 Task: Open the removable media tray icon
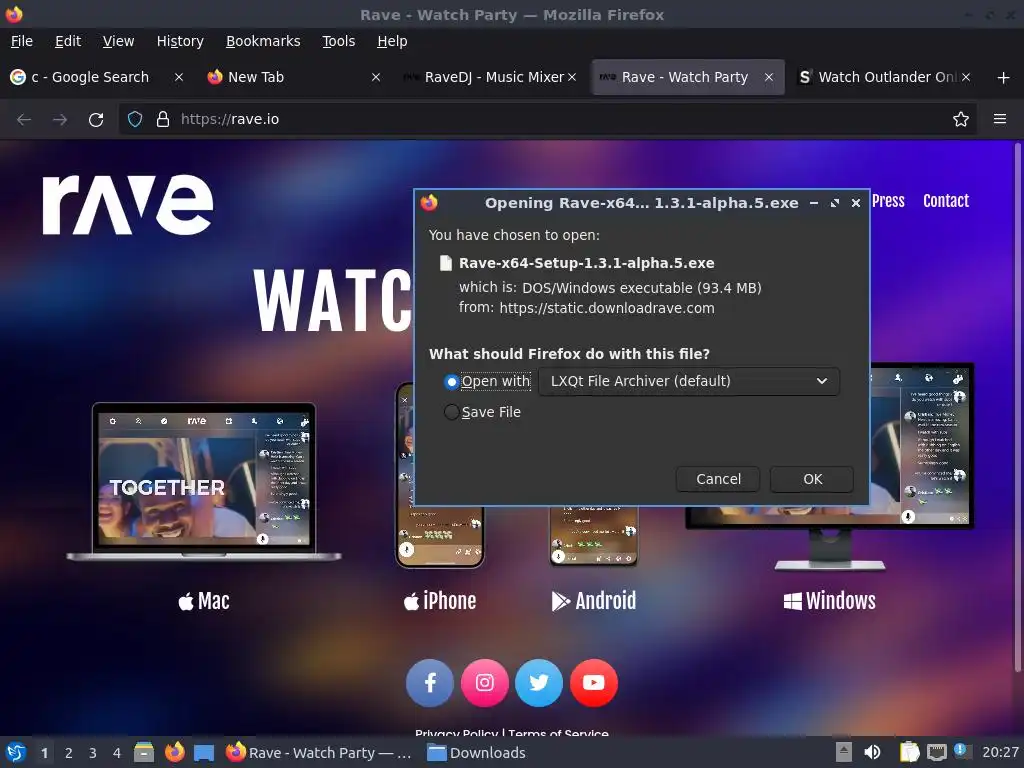tap(844, 752)
